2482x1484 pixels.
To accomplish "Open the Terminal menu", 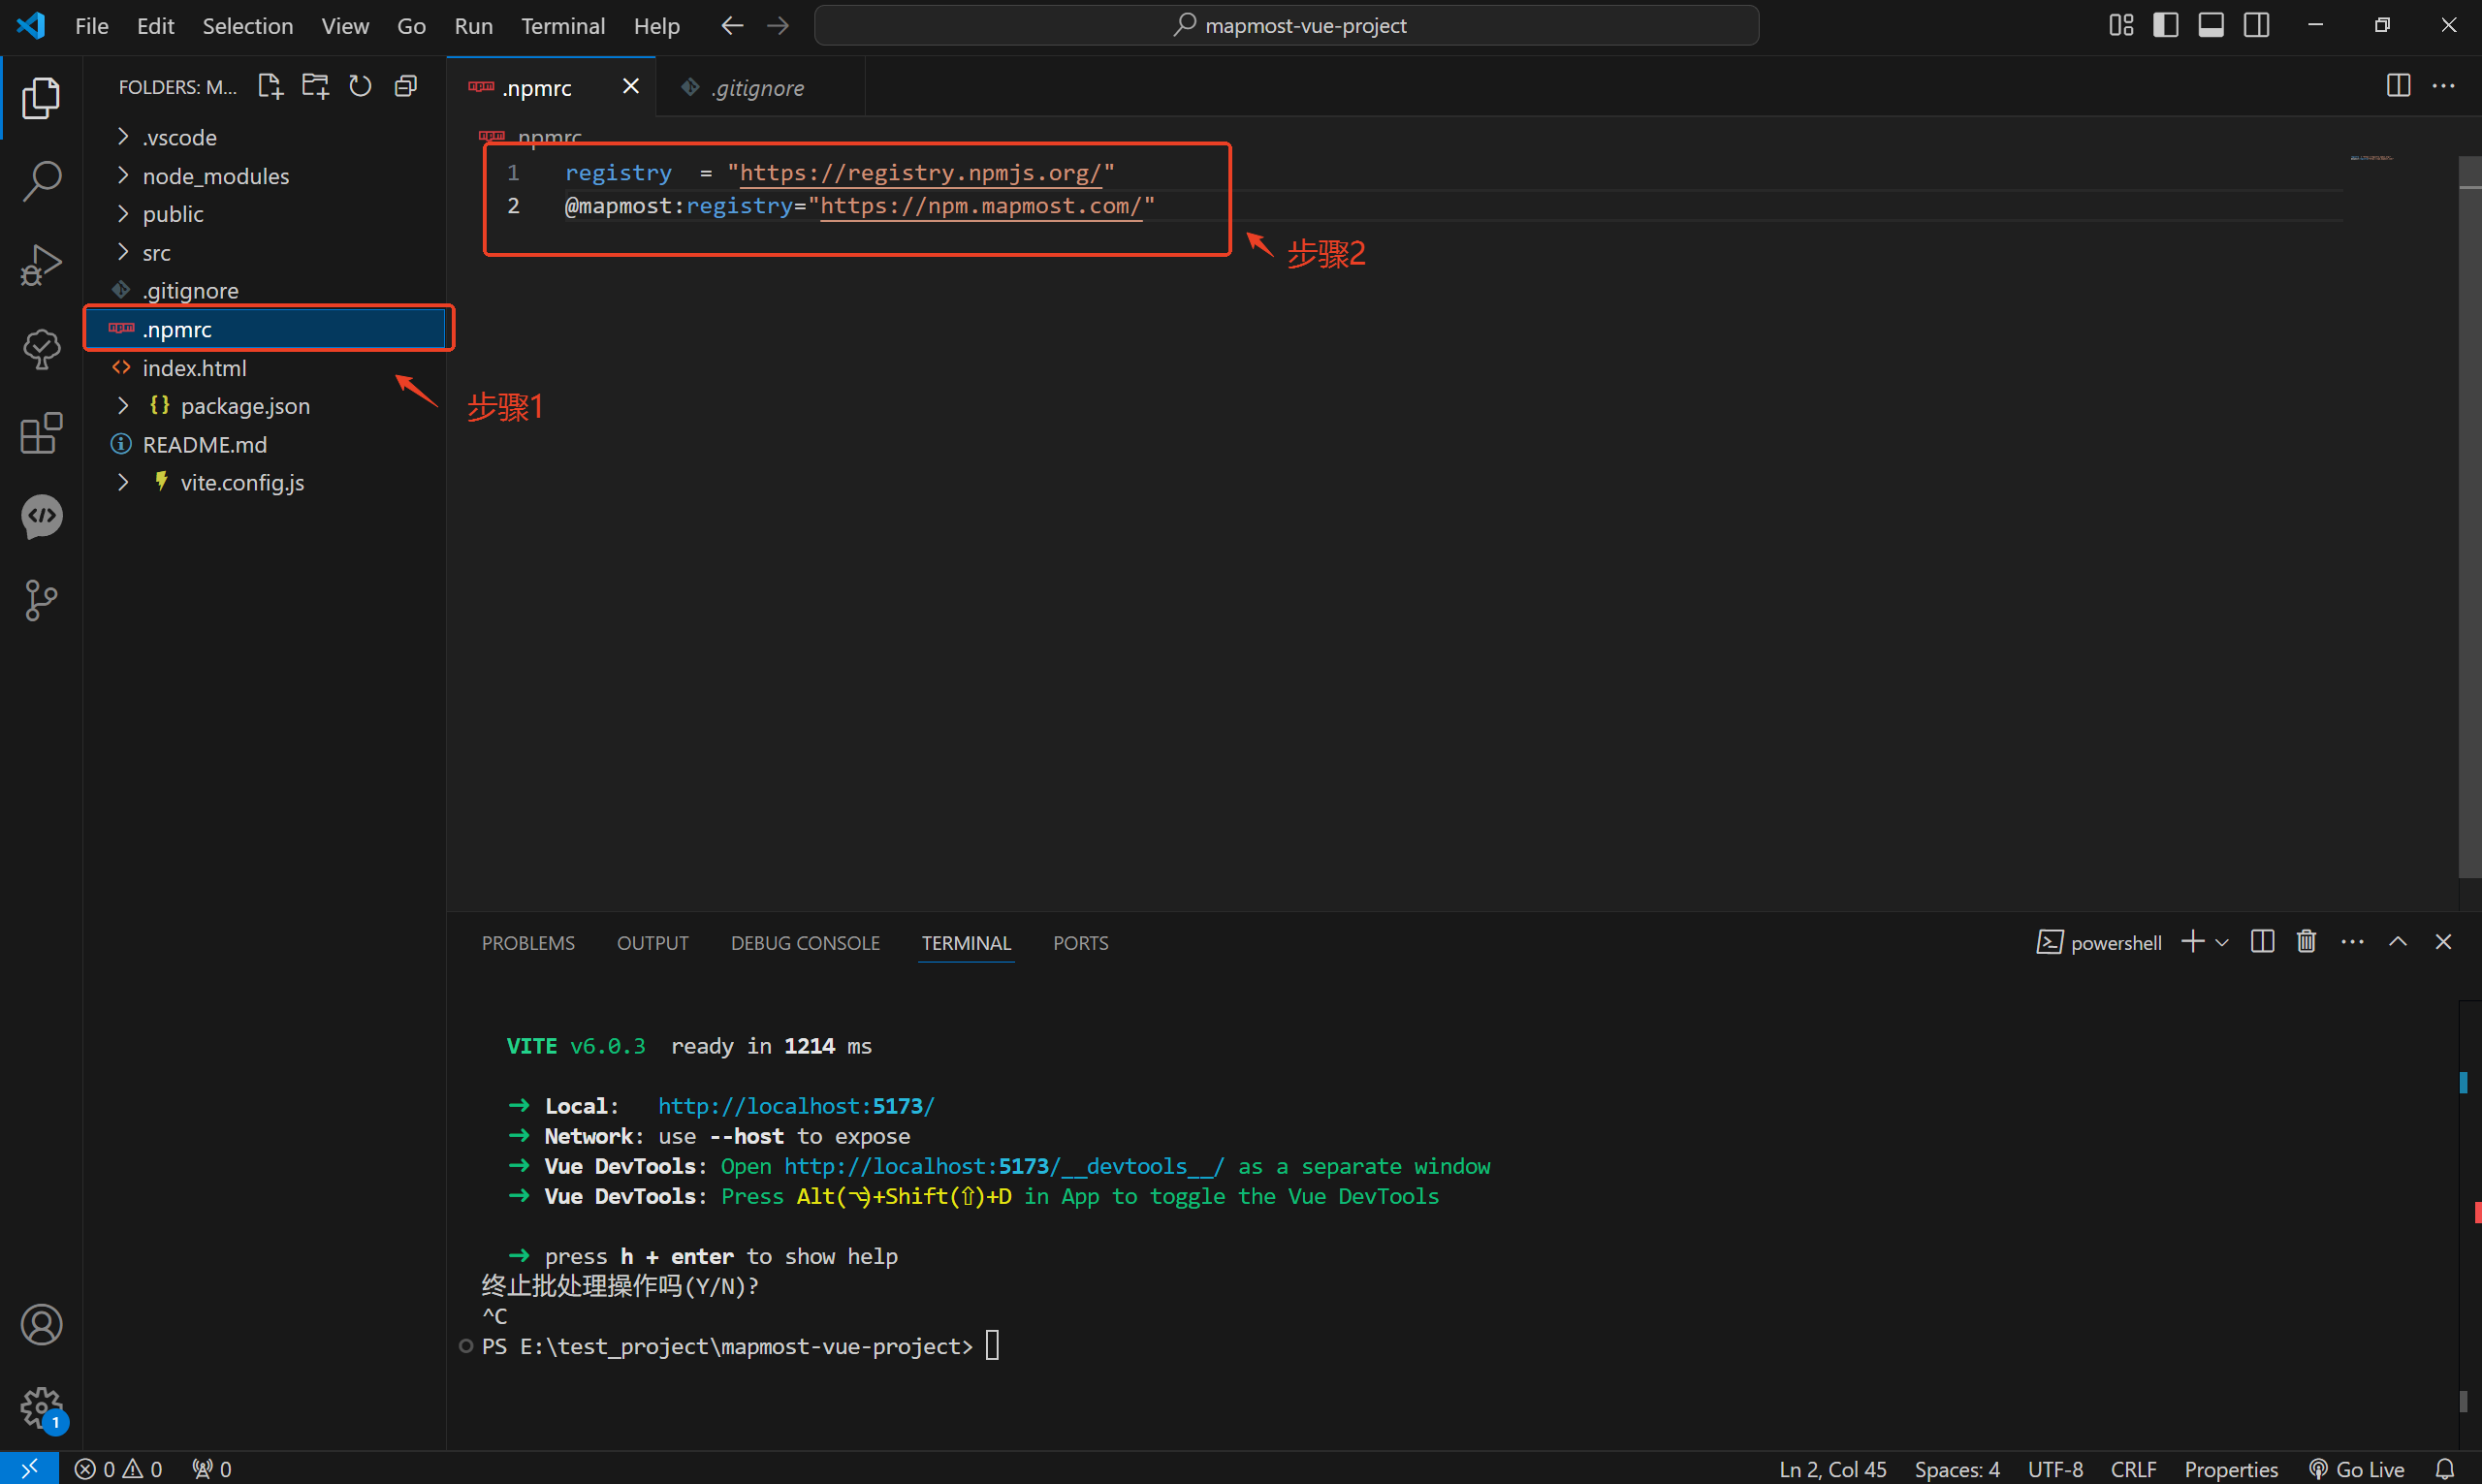I will coord(563,25).
